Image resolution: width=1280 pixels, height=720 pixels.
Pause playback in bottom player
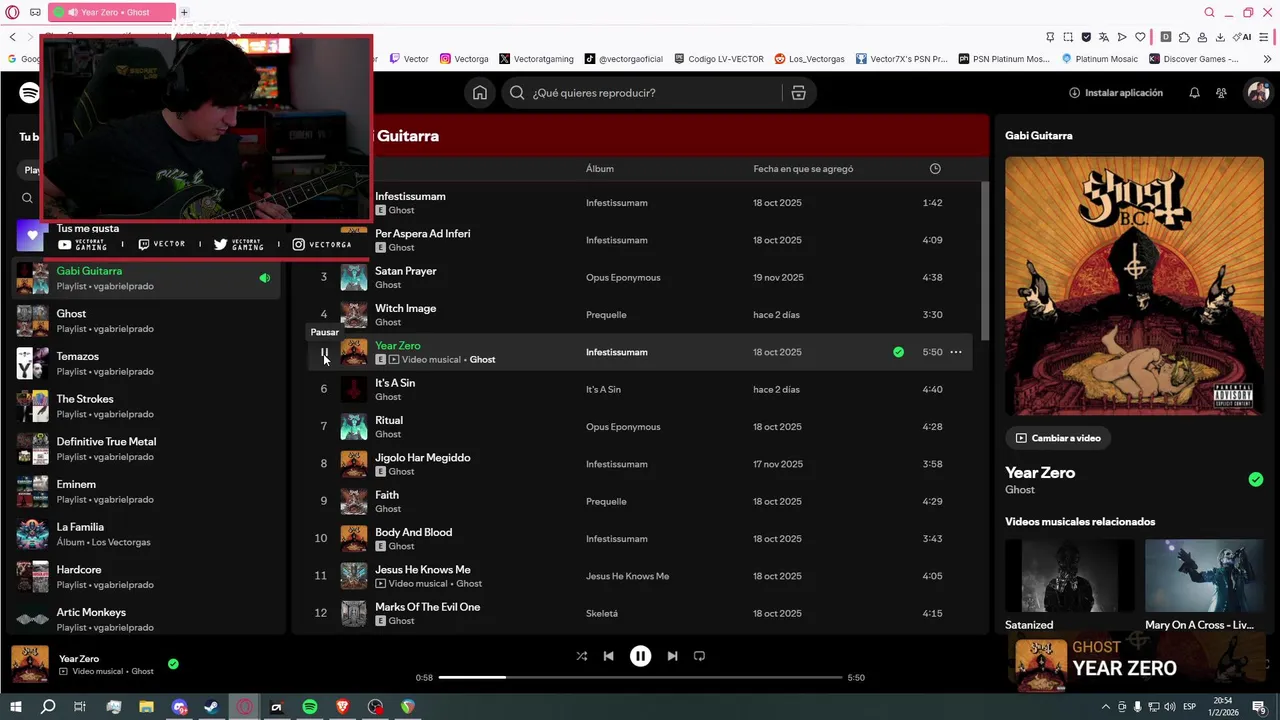click(x=640, y=656)
